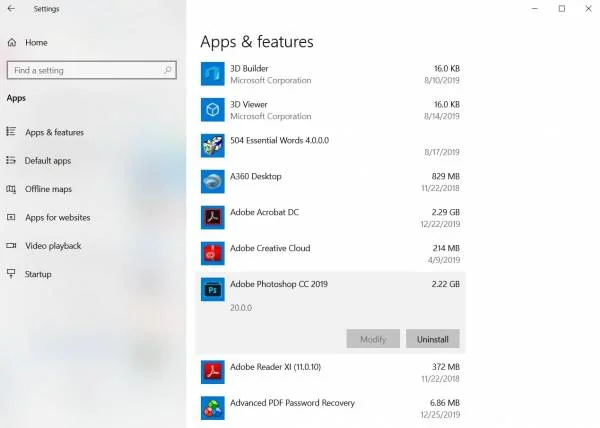Click the 2.29 GB size value
Screen dimensions: 600x428
[x=446, y=212]
